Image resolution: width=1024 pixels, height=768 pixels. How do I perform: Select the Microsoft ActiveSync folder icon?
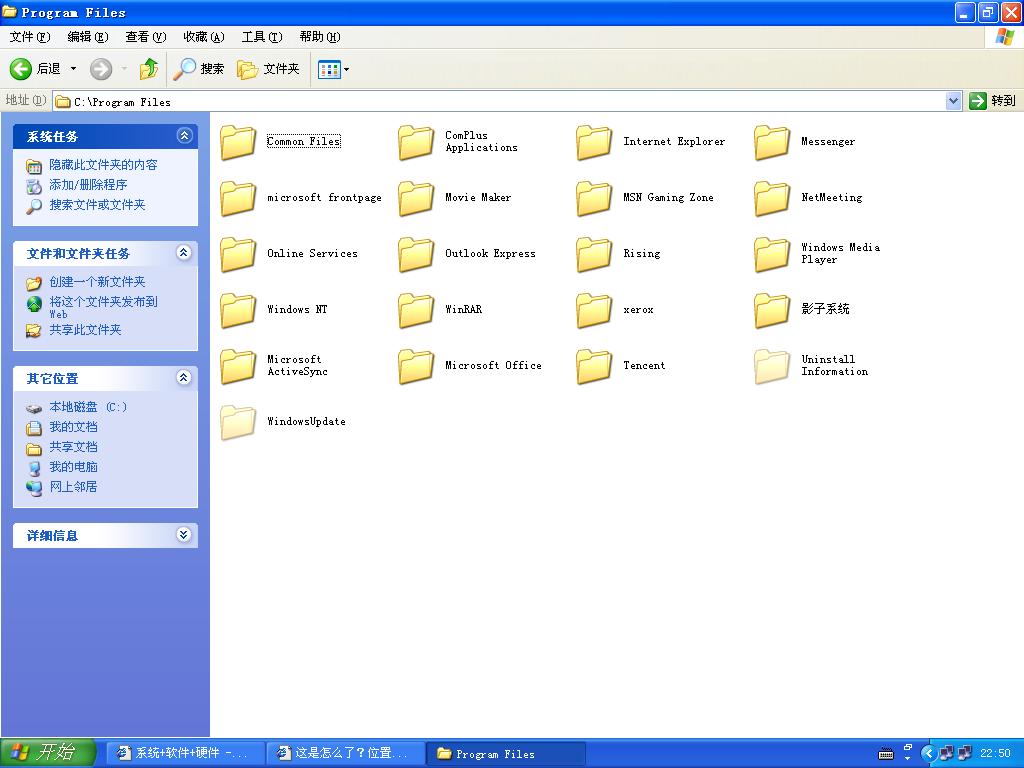pos(238,366)
